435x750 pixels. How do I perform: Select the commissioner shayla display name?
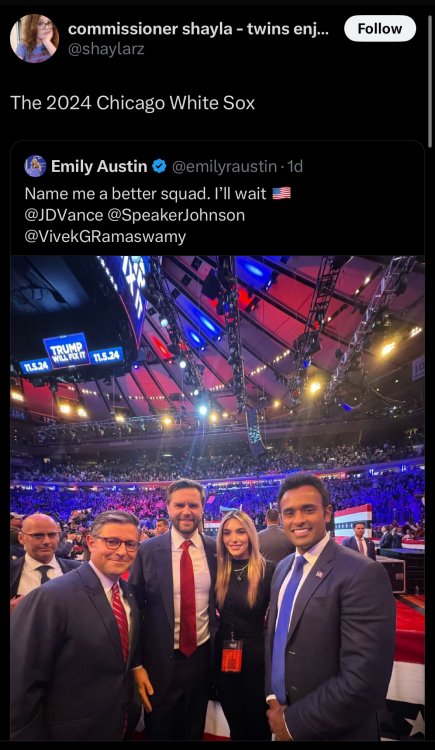coord(198,29)
